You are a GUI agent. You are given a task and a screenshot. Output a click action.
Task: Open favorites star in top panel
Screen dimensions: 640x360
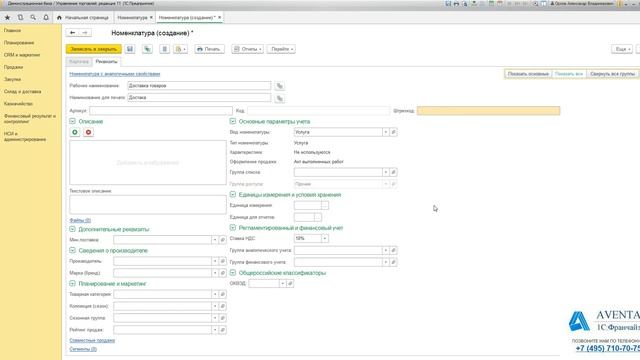point(7,18)
